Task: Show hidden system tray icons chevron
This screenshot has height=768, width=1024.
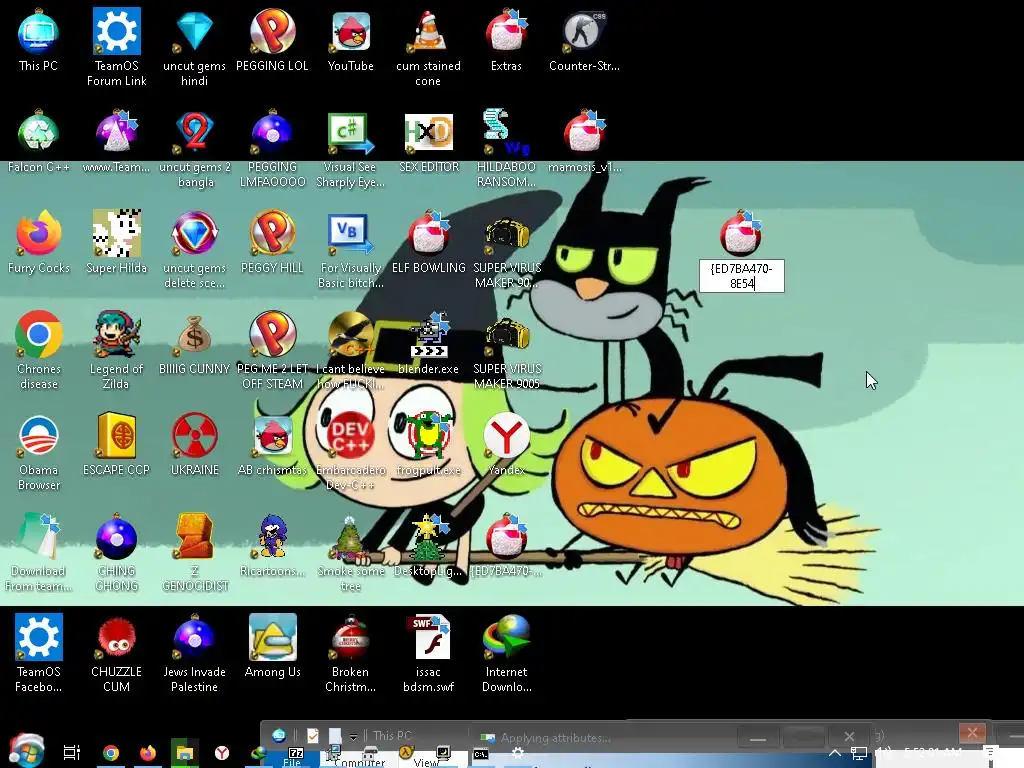Action: click(835, 753)
